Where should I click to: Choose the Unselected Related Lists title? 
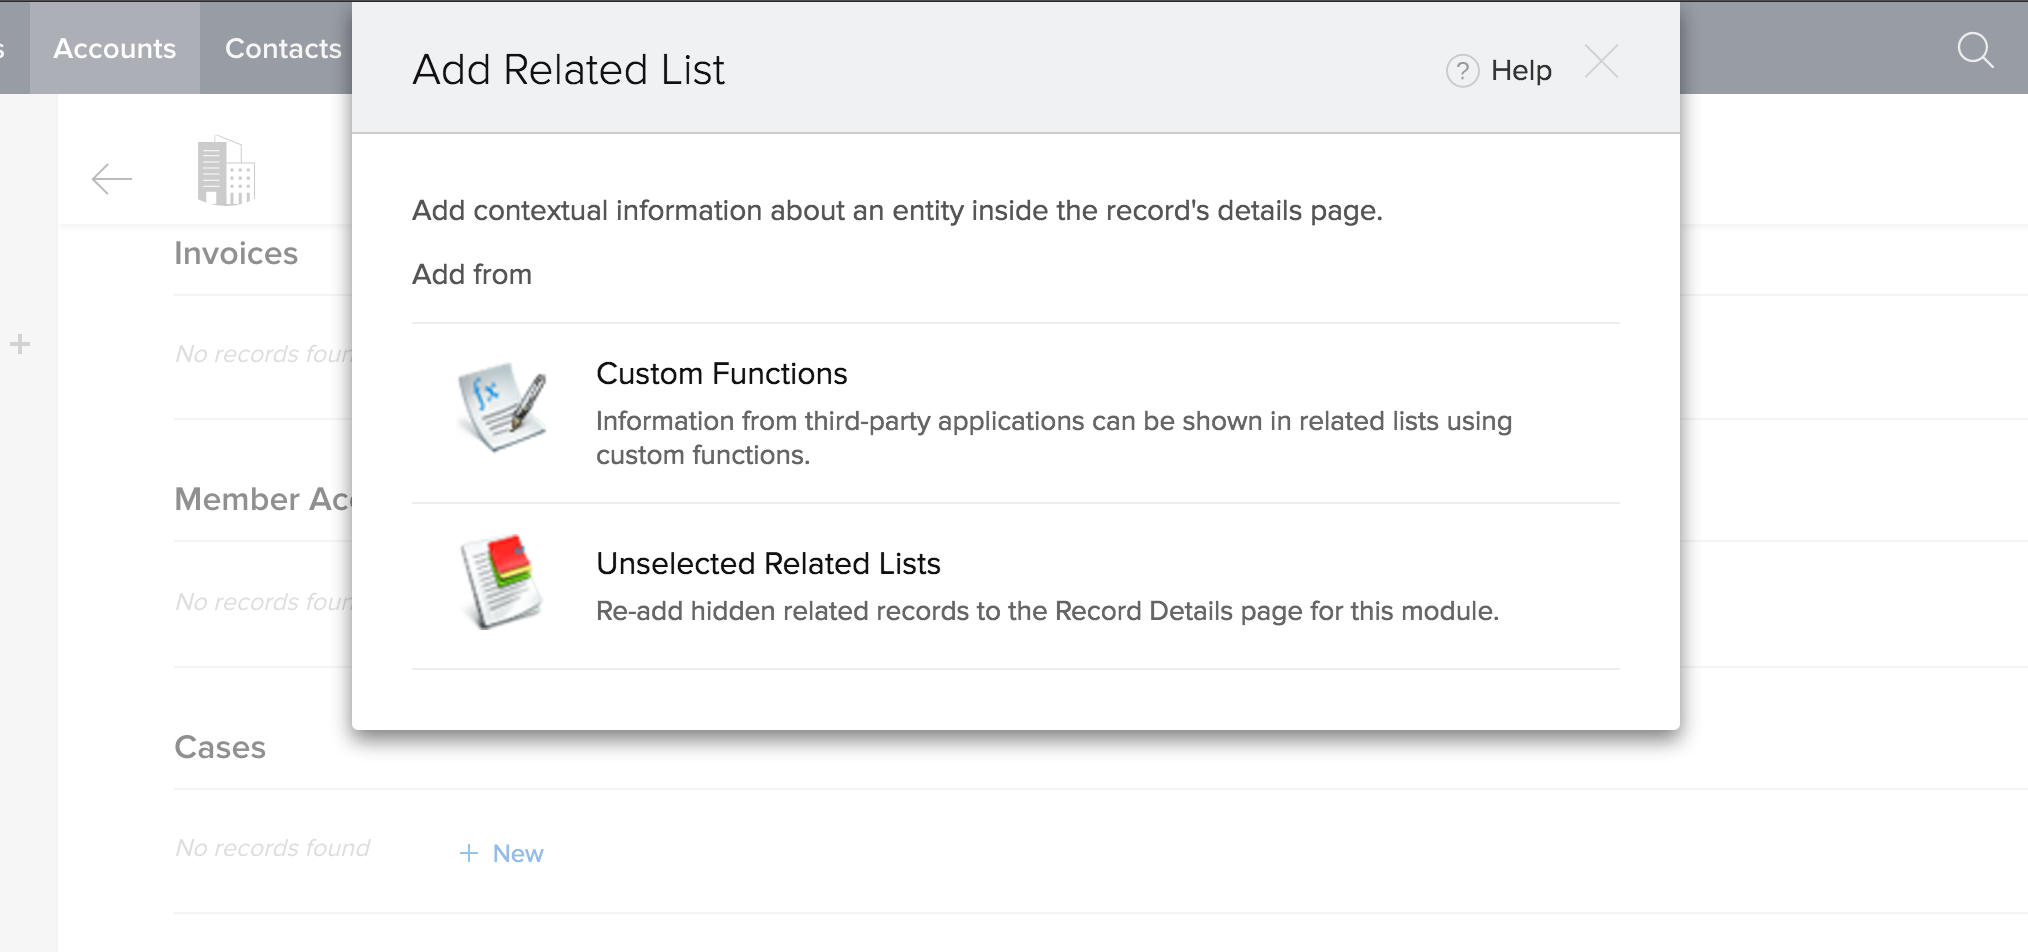[768, 564]
